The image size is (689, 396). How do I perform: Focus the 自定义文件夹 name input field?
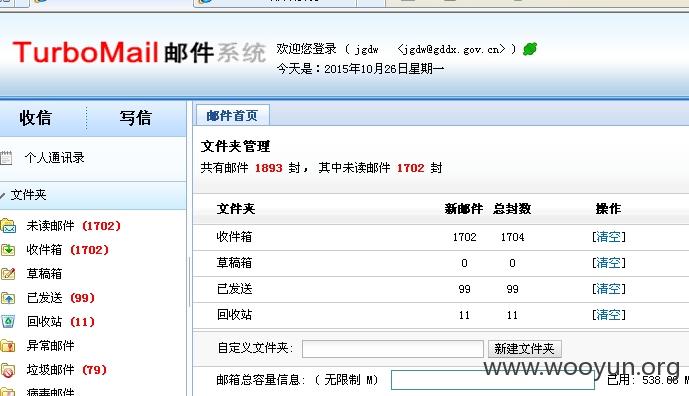[x=393, y=349]
